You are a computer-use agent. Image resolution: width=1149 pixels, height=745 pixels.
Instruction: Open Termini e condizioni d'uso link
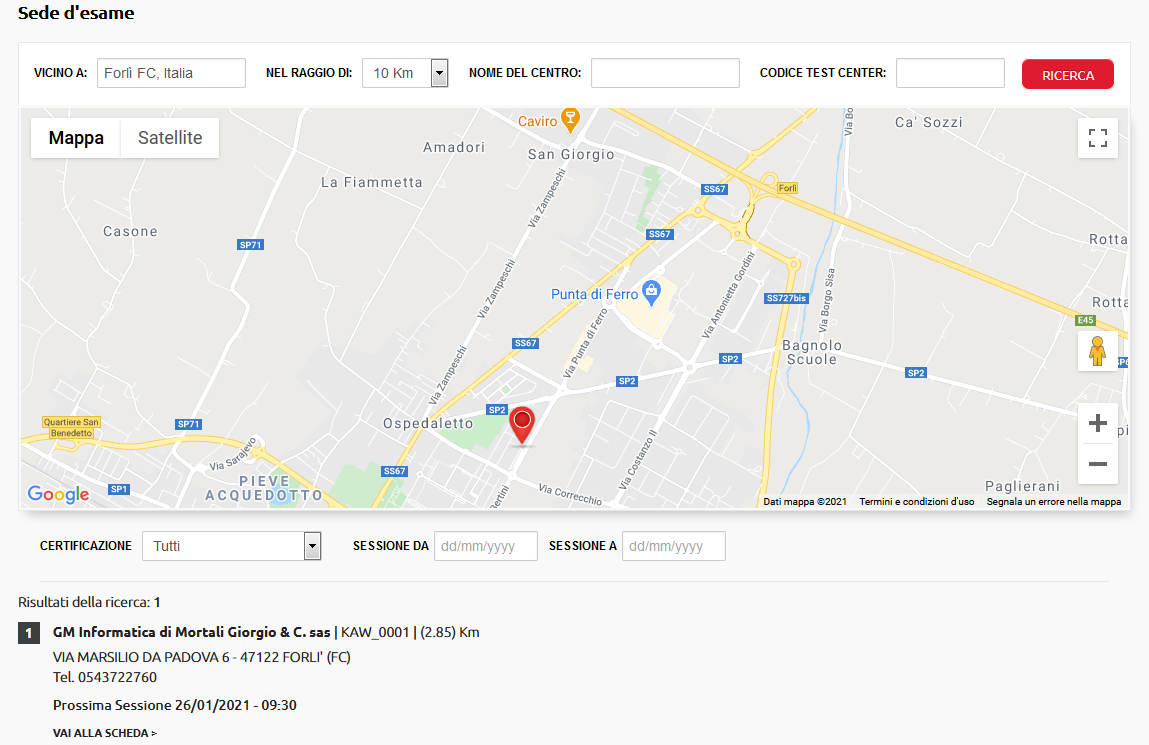[x=917, y=502]
